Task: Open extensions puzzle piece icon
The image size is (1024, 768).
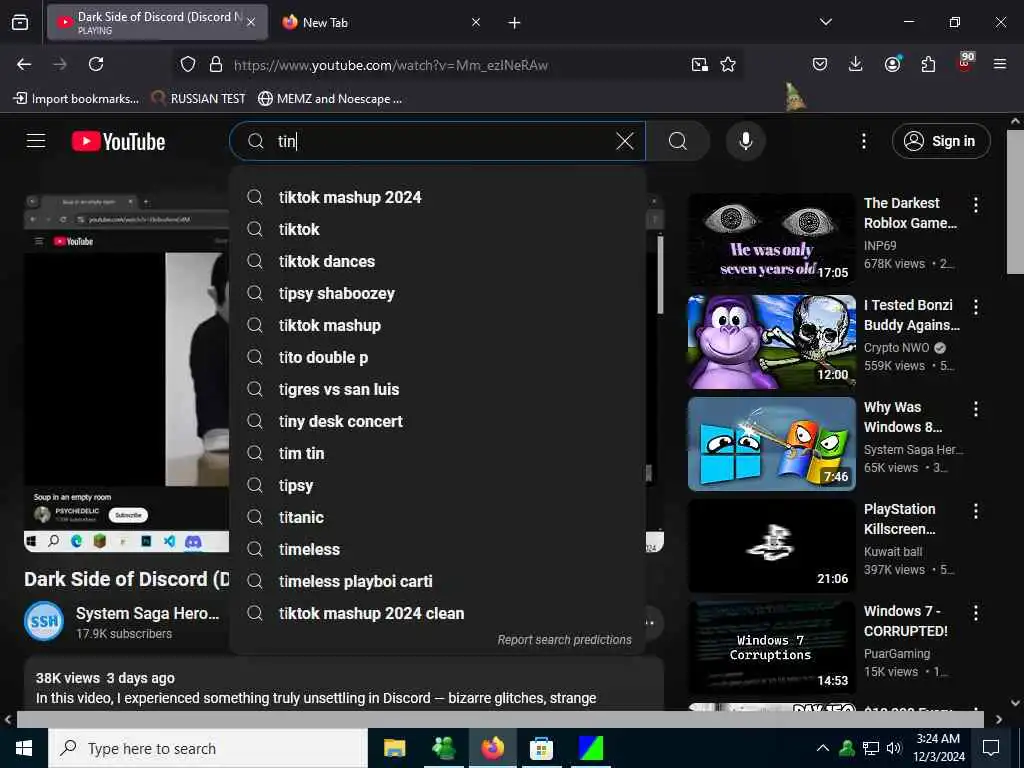Action: (x=928, y=64)
